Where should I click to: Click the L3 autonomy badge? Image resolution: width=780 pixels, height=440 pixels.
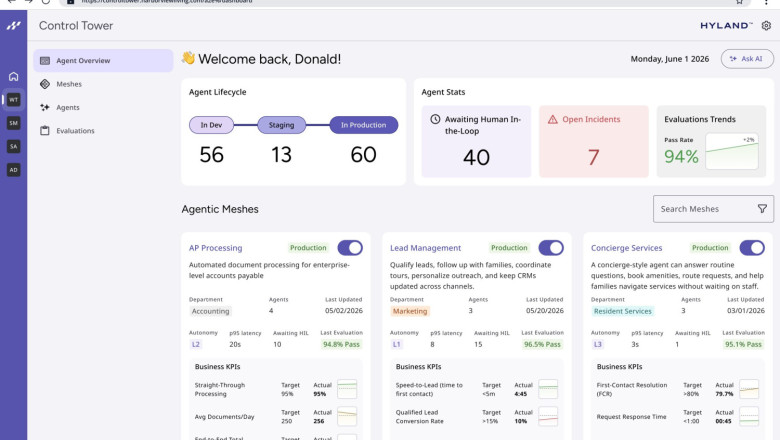597,344
